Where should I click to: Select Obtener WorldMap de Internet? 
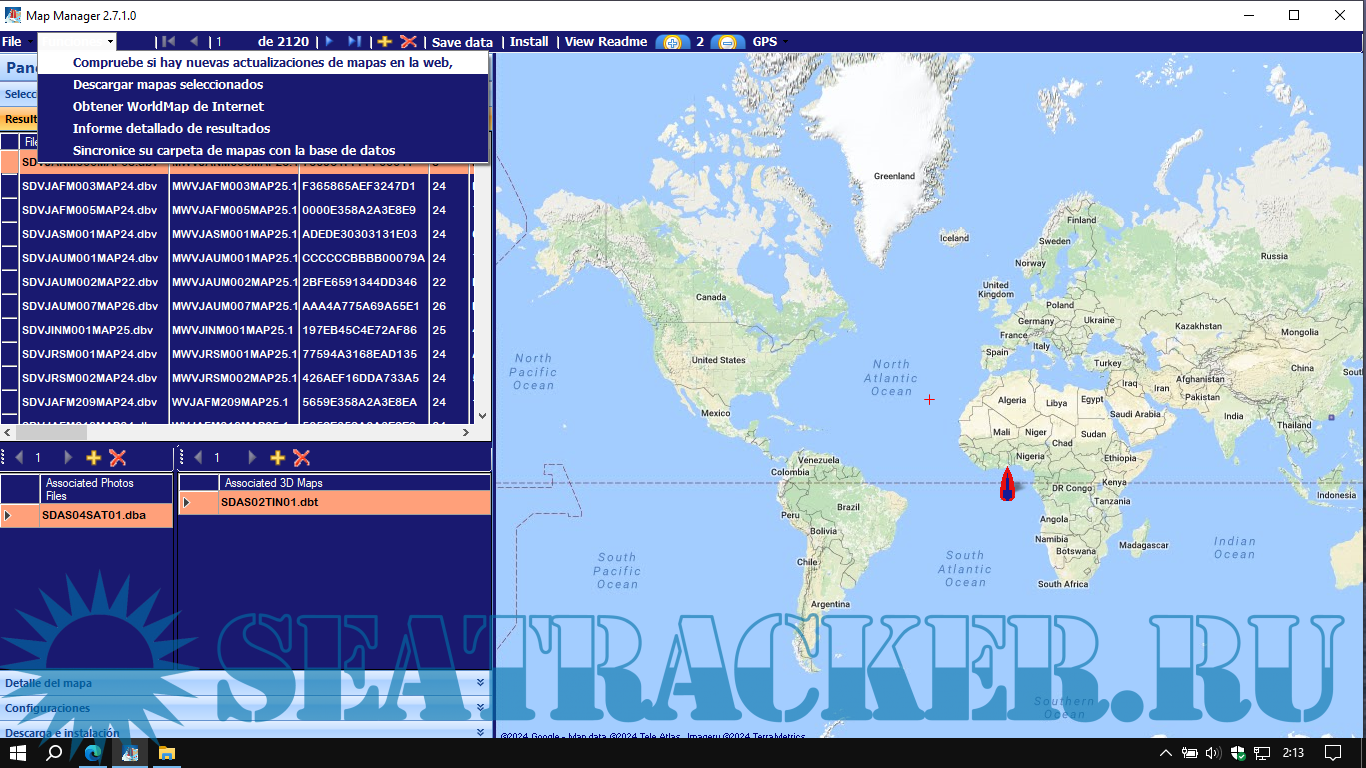[x=168, y=107]
